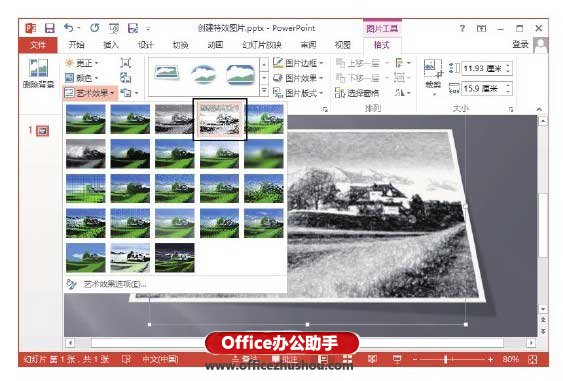
Task: Open the Picture Border (图片边框) dropdown
Action: pyautogui.click(x=298, y=63)
